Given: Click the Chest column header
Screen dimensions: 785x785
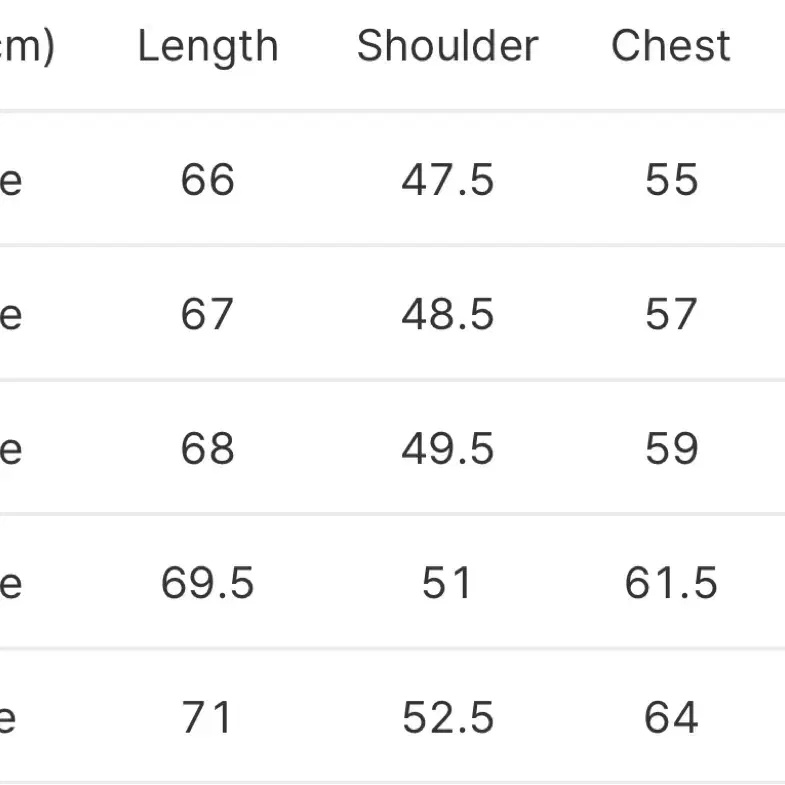Looking at the screenshot, I should click(x=671, y=46).
